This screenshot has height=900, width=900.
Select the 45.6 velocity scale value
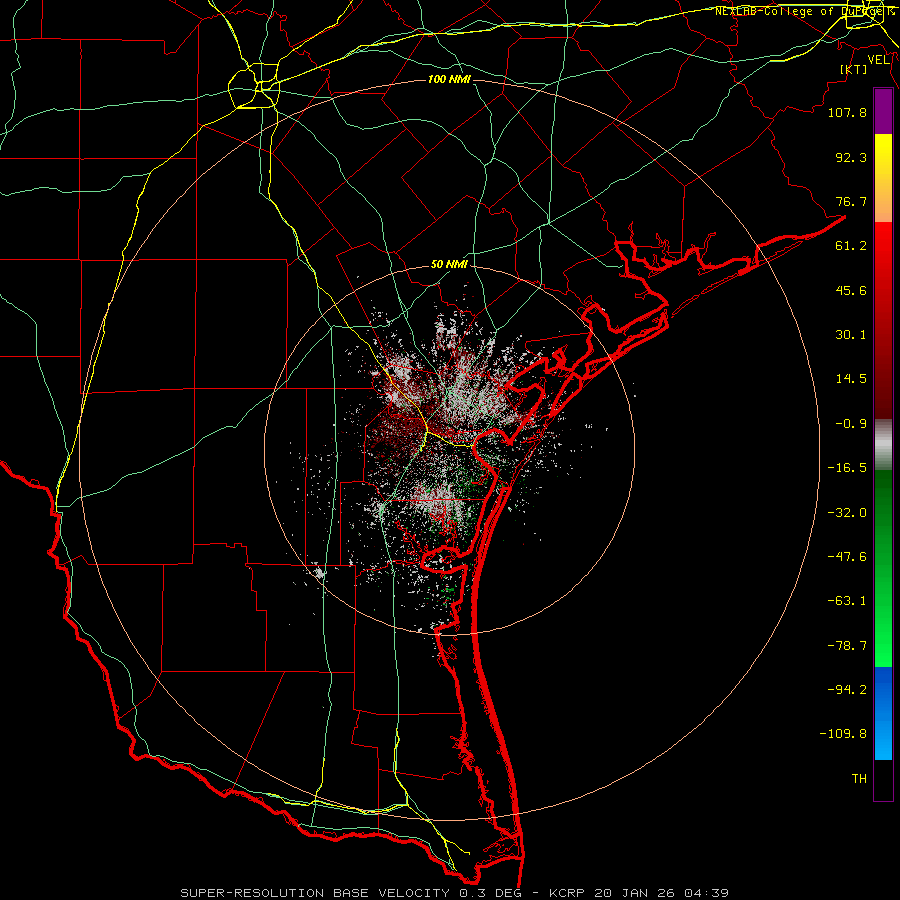851,290
